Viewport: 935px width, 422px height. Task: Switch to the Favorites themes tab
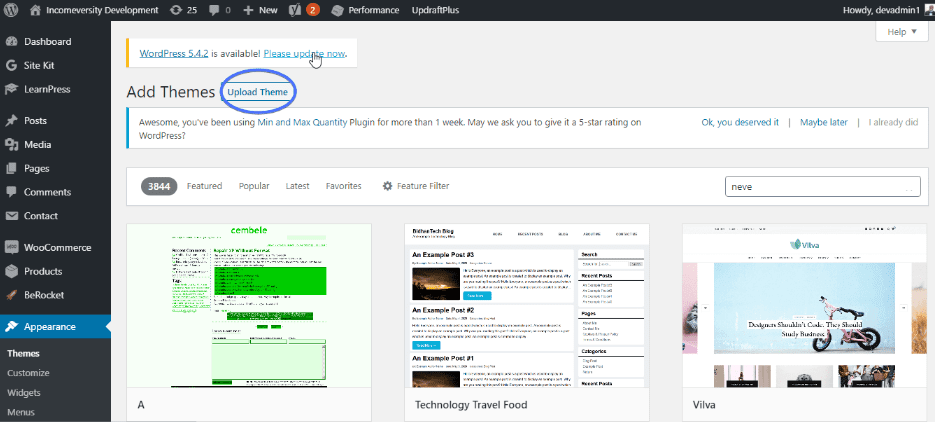pos(343,186)
